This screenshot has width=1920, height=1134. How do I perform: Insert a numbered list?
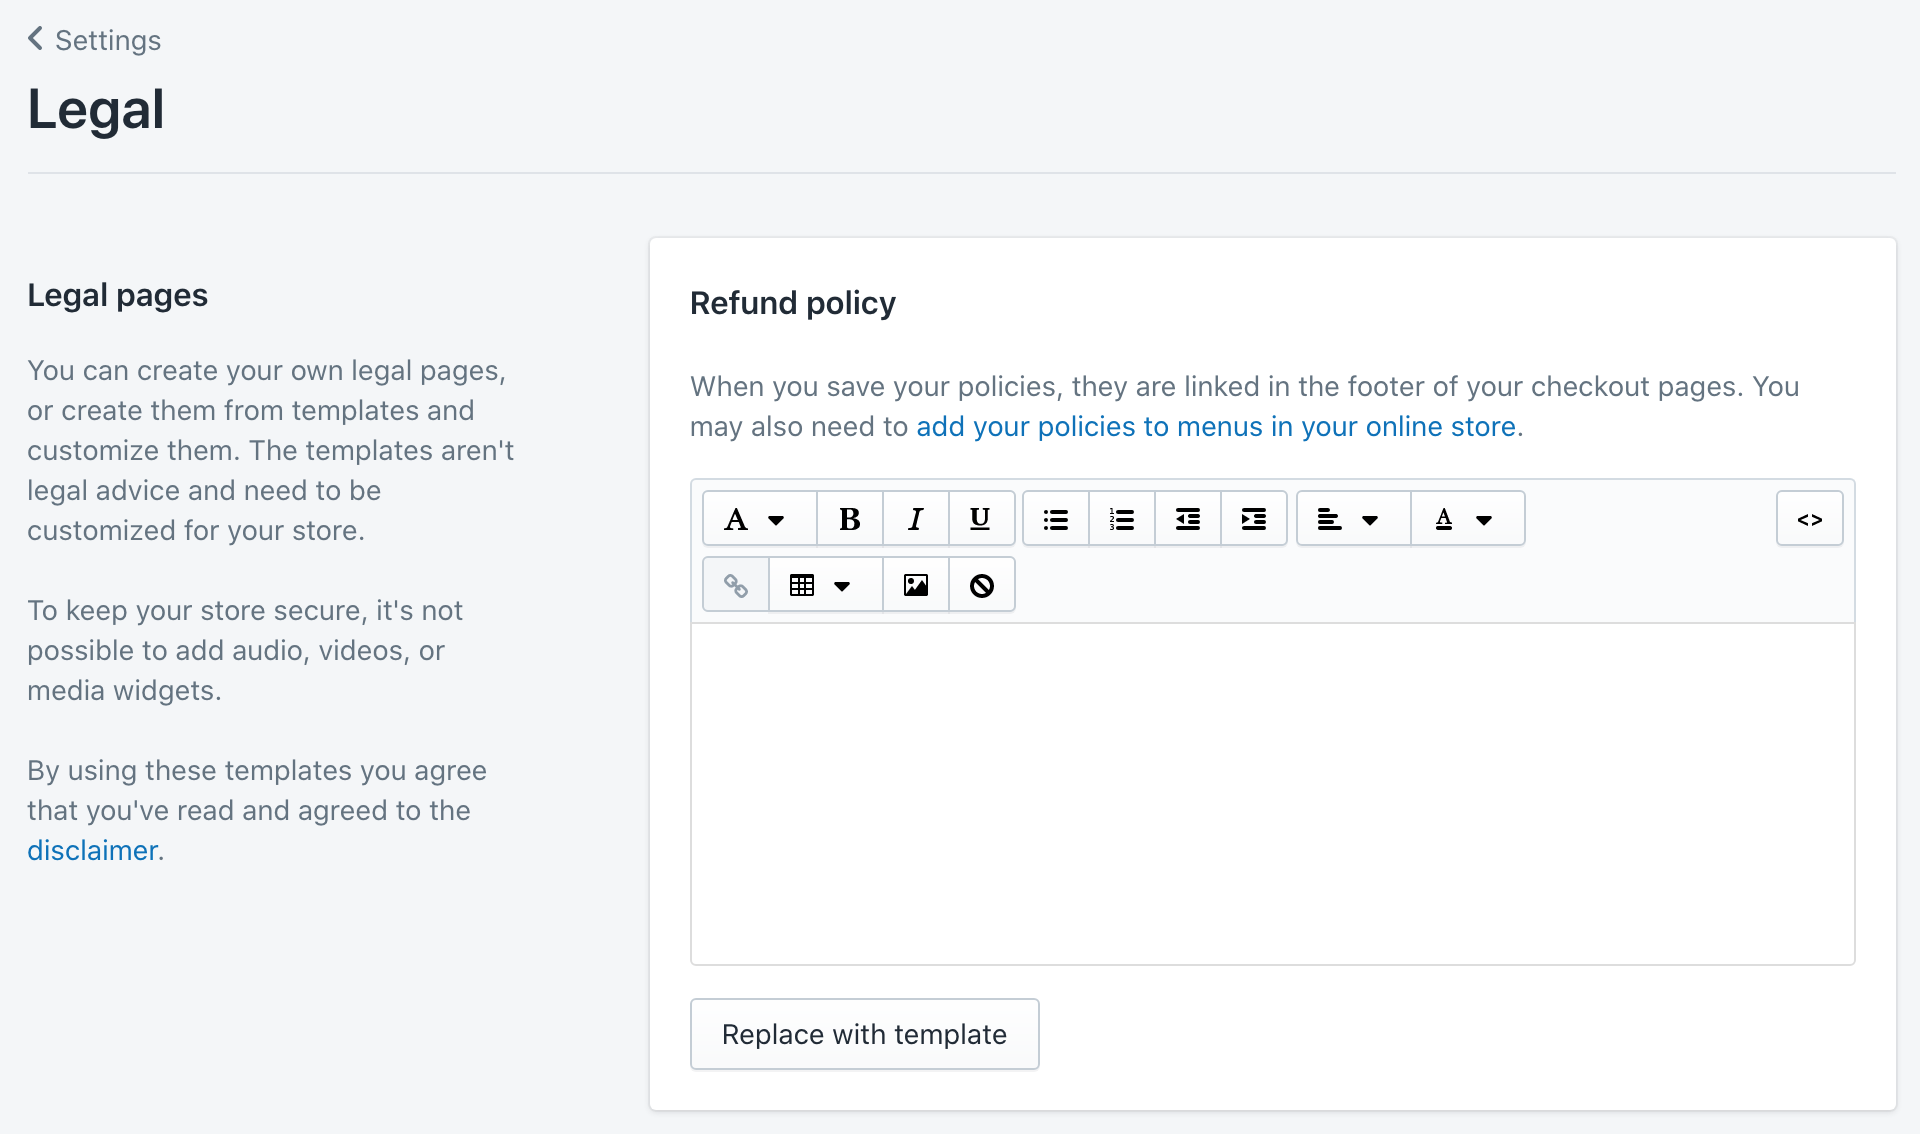coord(1121,519)
